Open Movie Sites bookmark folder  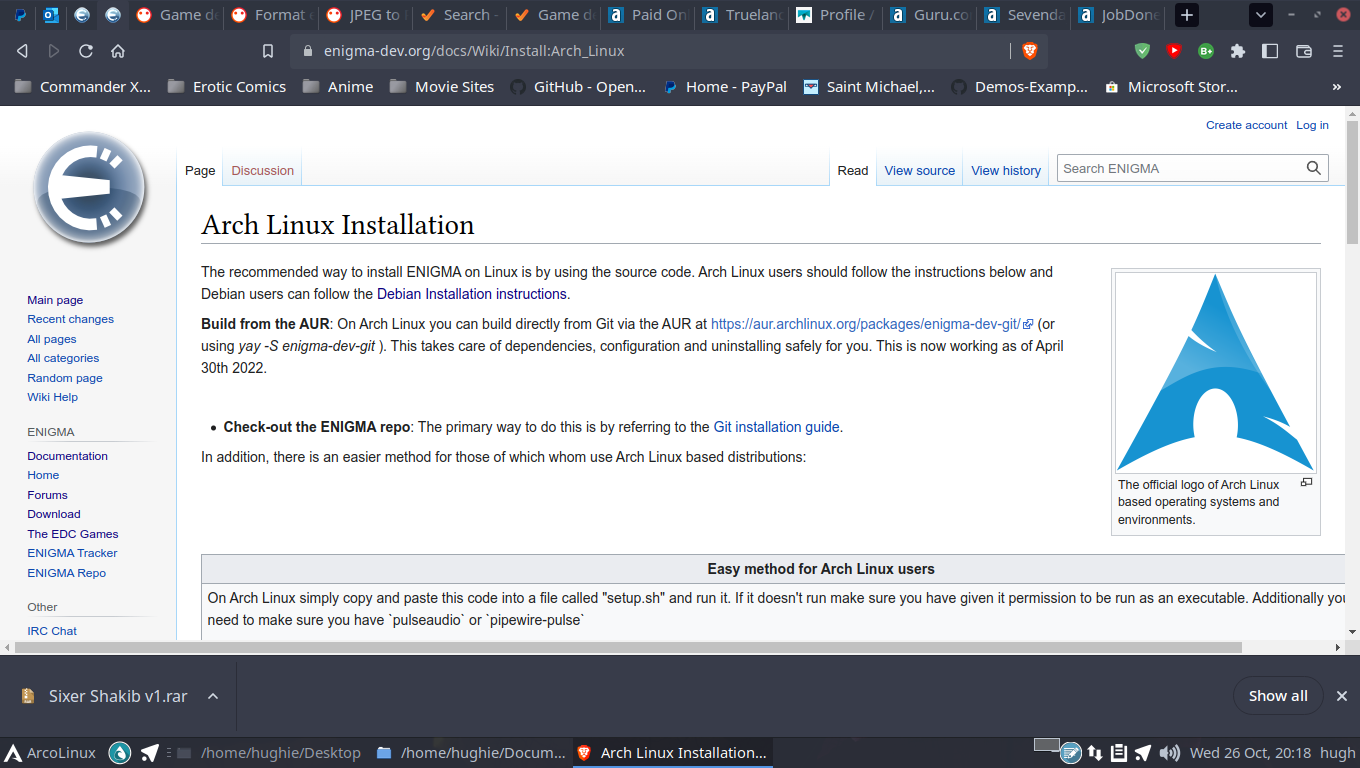442,87
